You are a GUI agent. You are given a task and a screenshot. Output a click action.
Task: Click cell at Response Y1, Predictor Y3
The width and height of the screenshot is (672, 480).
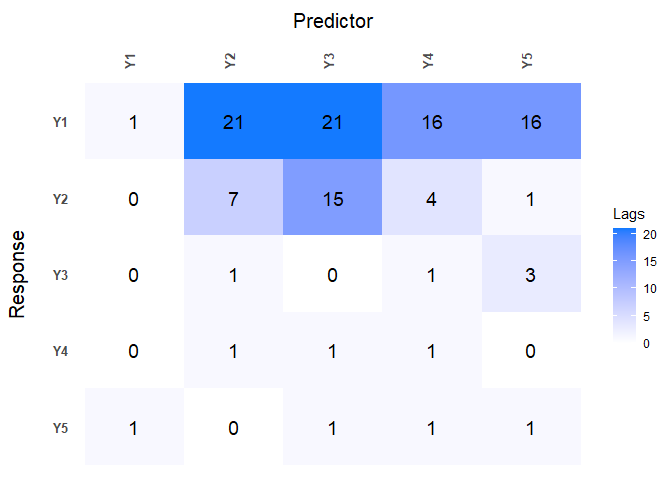click(x=332, y=122)
